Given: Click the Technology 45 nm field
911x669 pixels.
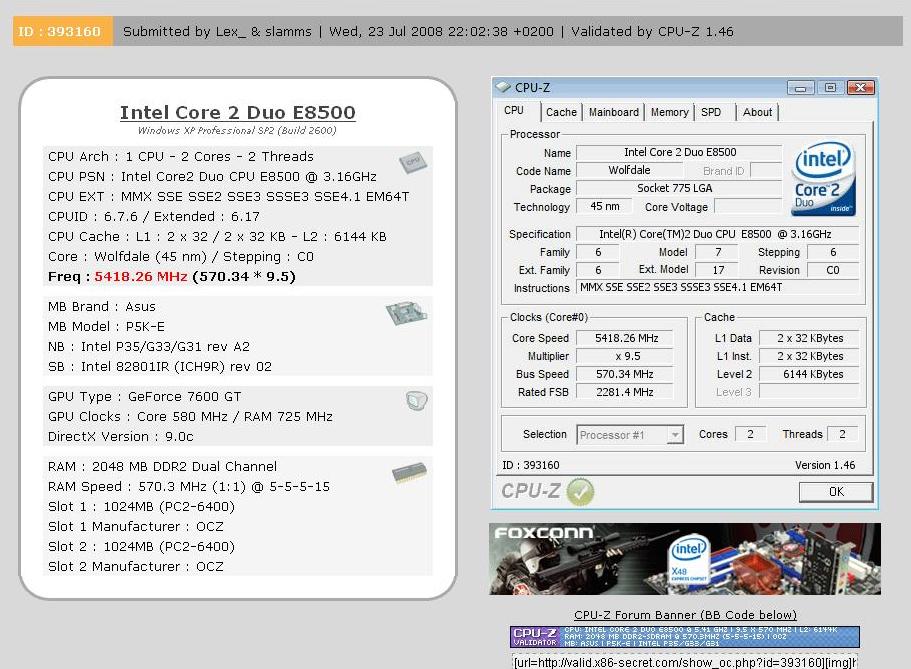Looking at the screenshot, I should (604, 206).
